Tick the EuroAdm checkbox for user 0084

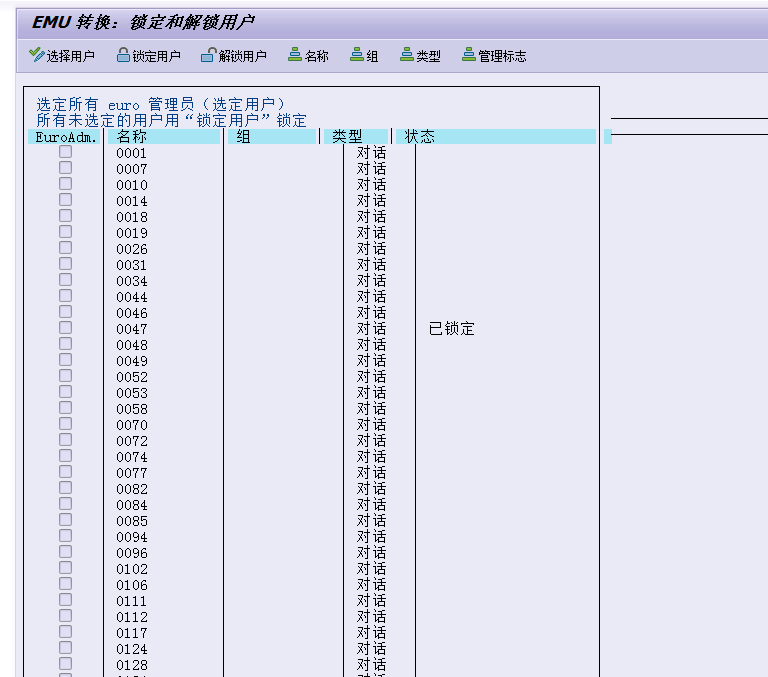(x=66, y=504)
